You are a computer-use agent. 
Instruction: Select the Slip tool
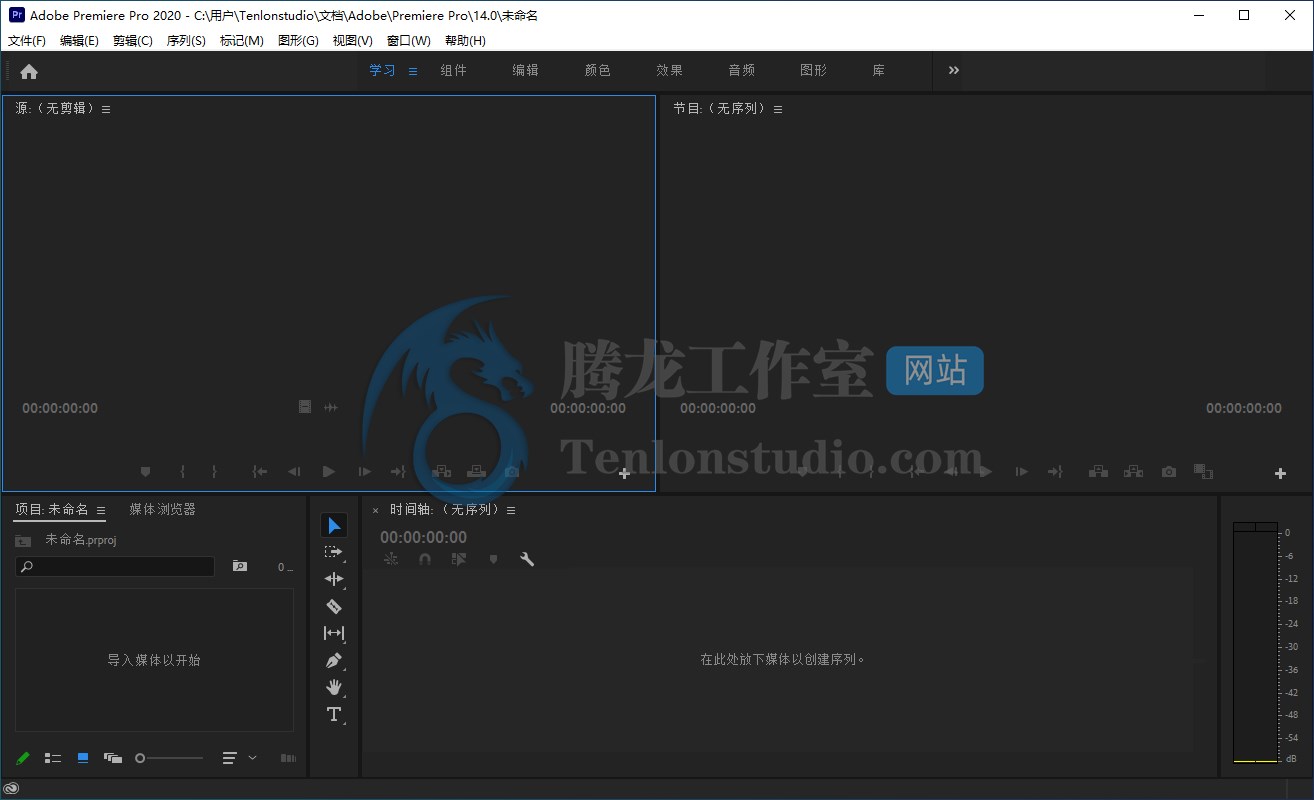coord(334,633)
